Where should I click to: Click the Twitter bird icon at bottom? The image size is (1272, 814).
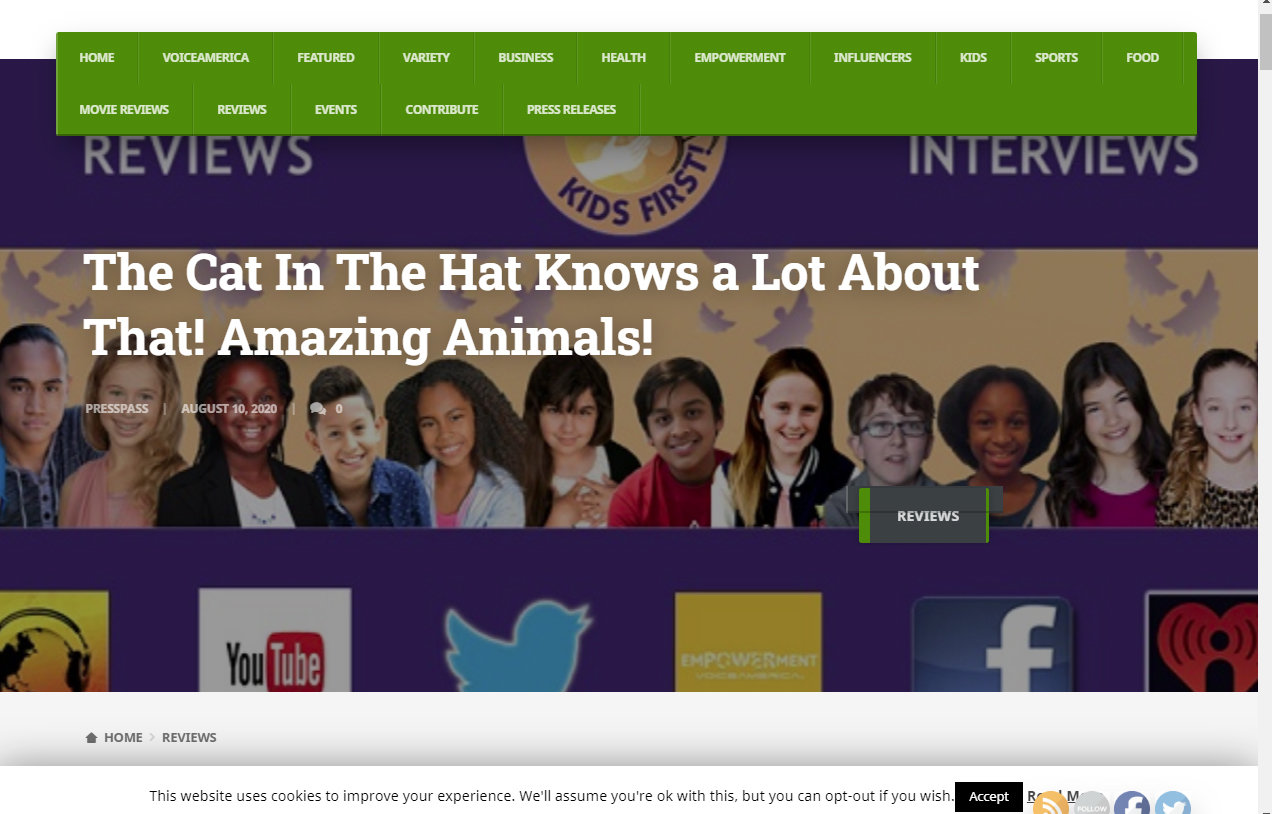(1173, 803)
